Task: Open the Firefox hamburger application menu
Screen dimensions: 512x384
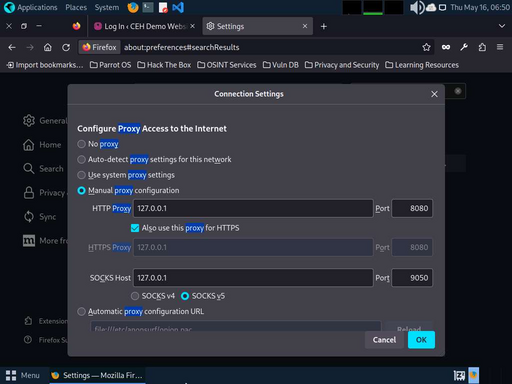Action: click(x=500, y=47)
